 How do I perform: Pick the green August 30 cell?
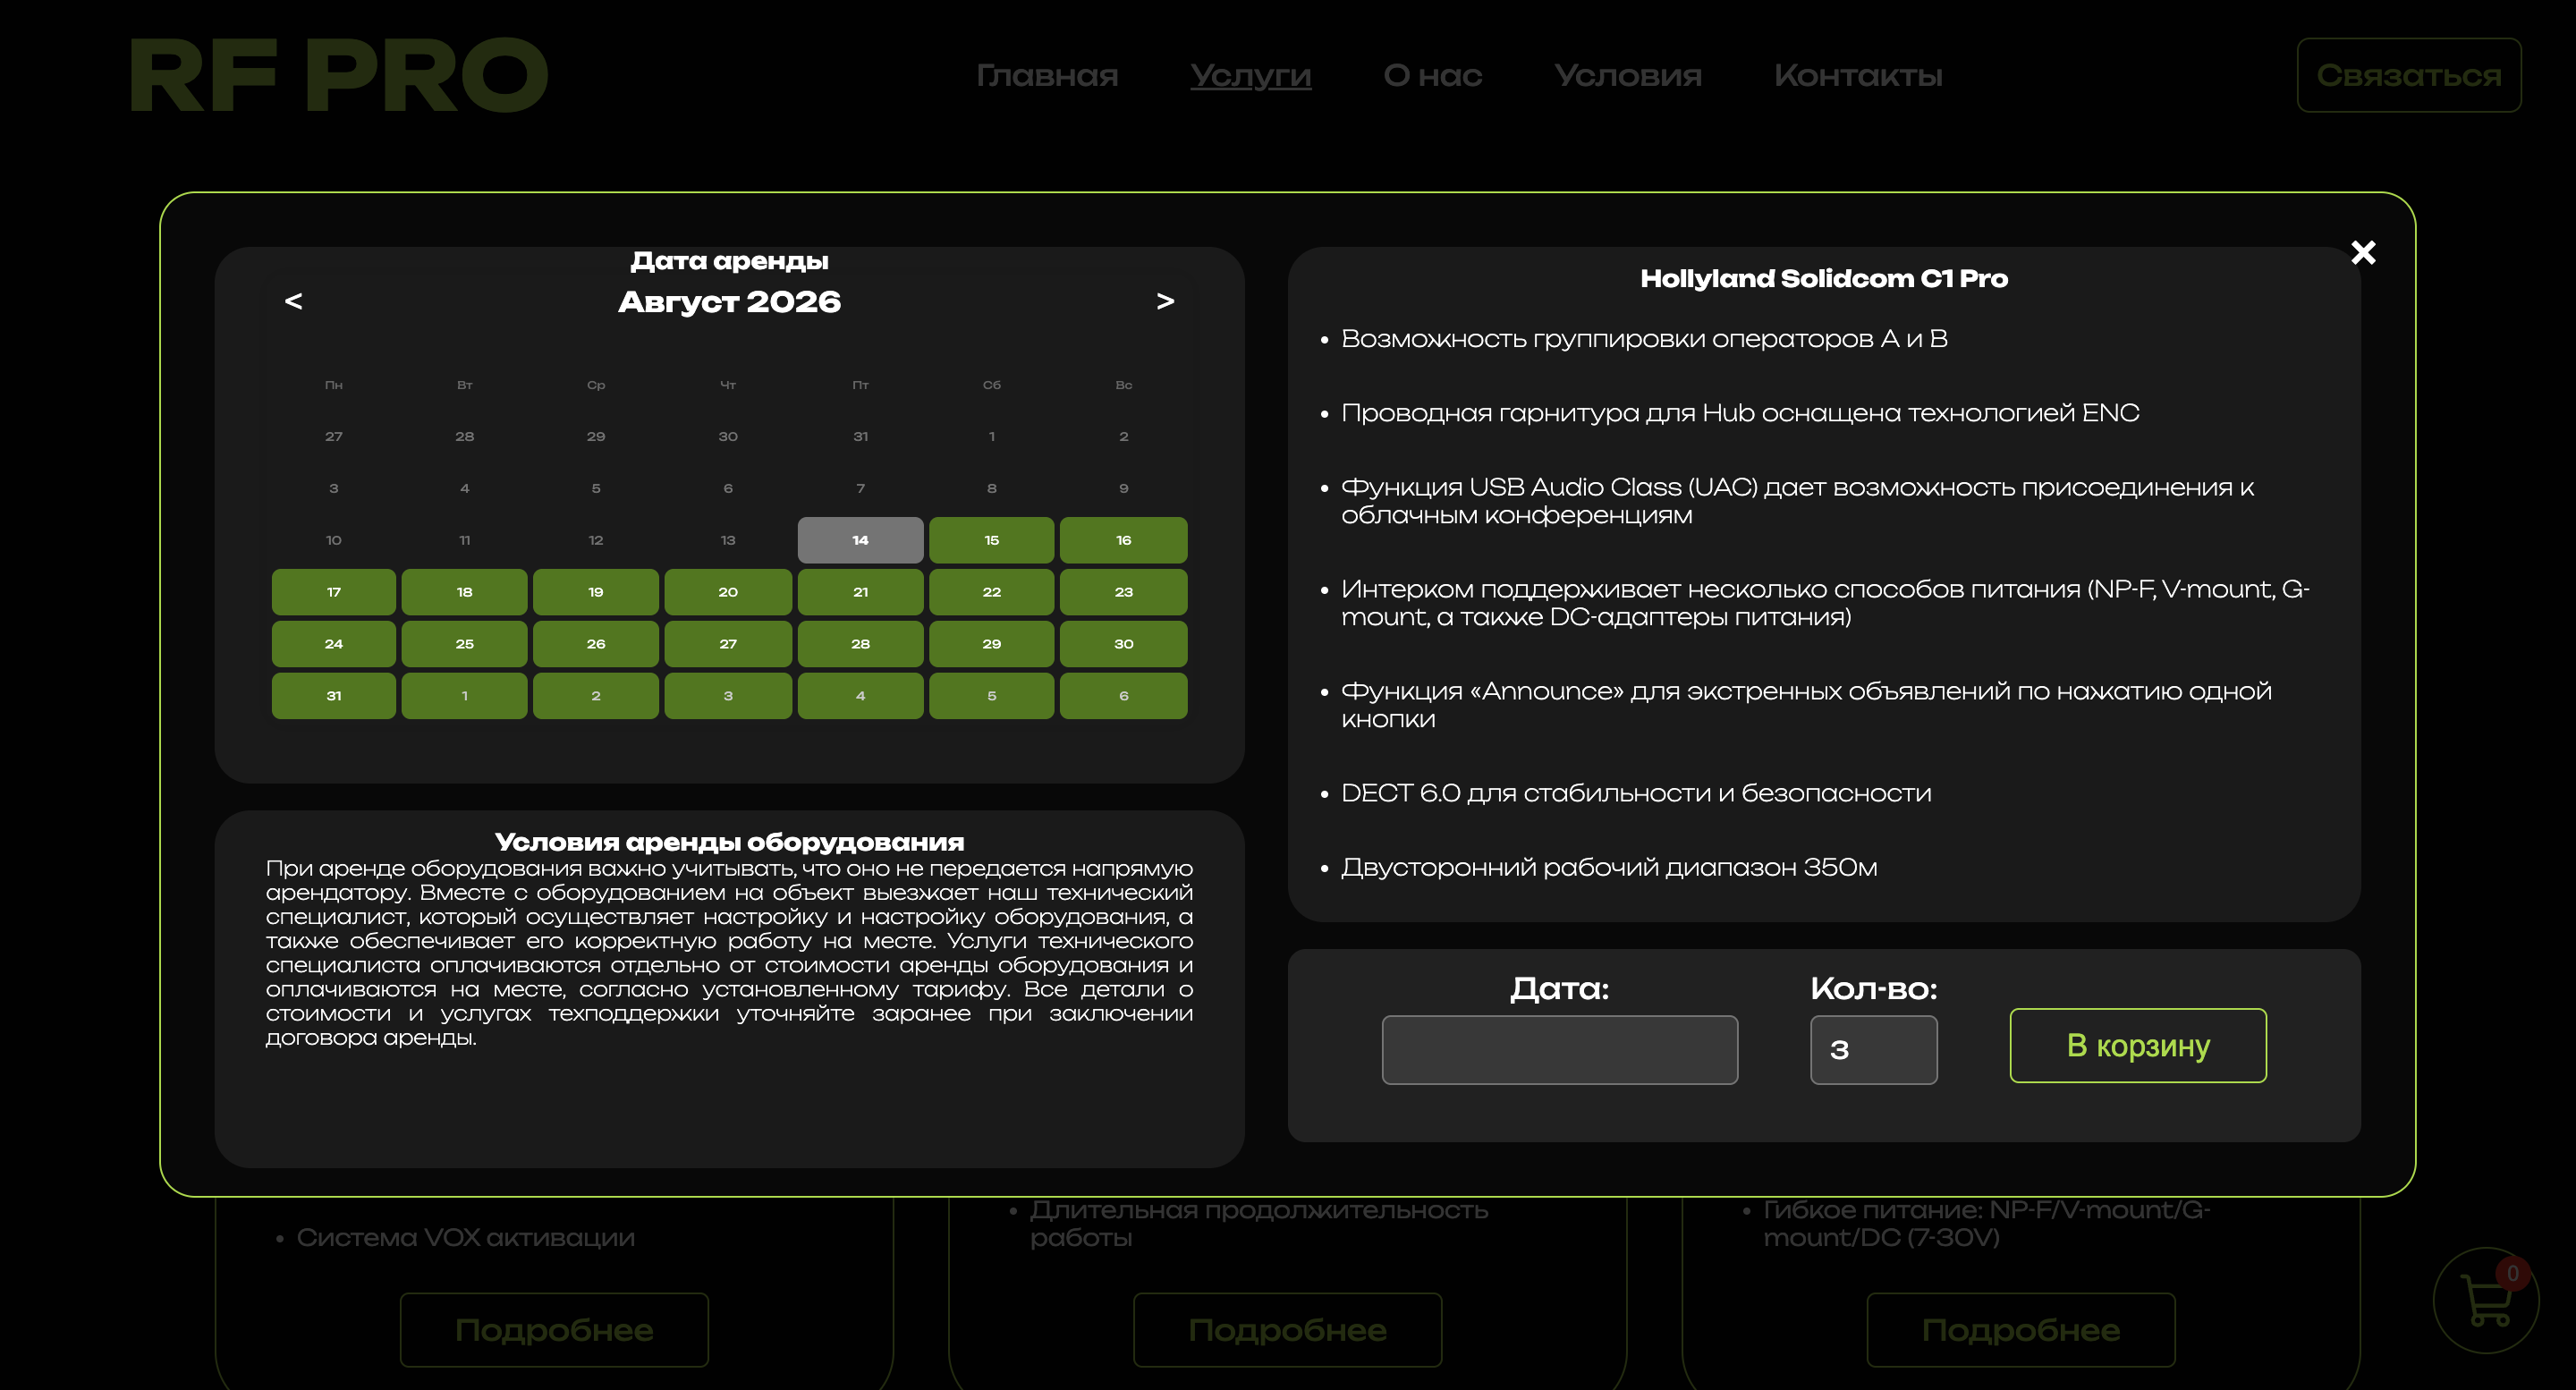click(x=1123, y=644)
